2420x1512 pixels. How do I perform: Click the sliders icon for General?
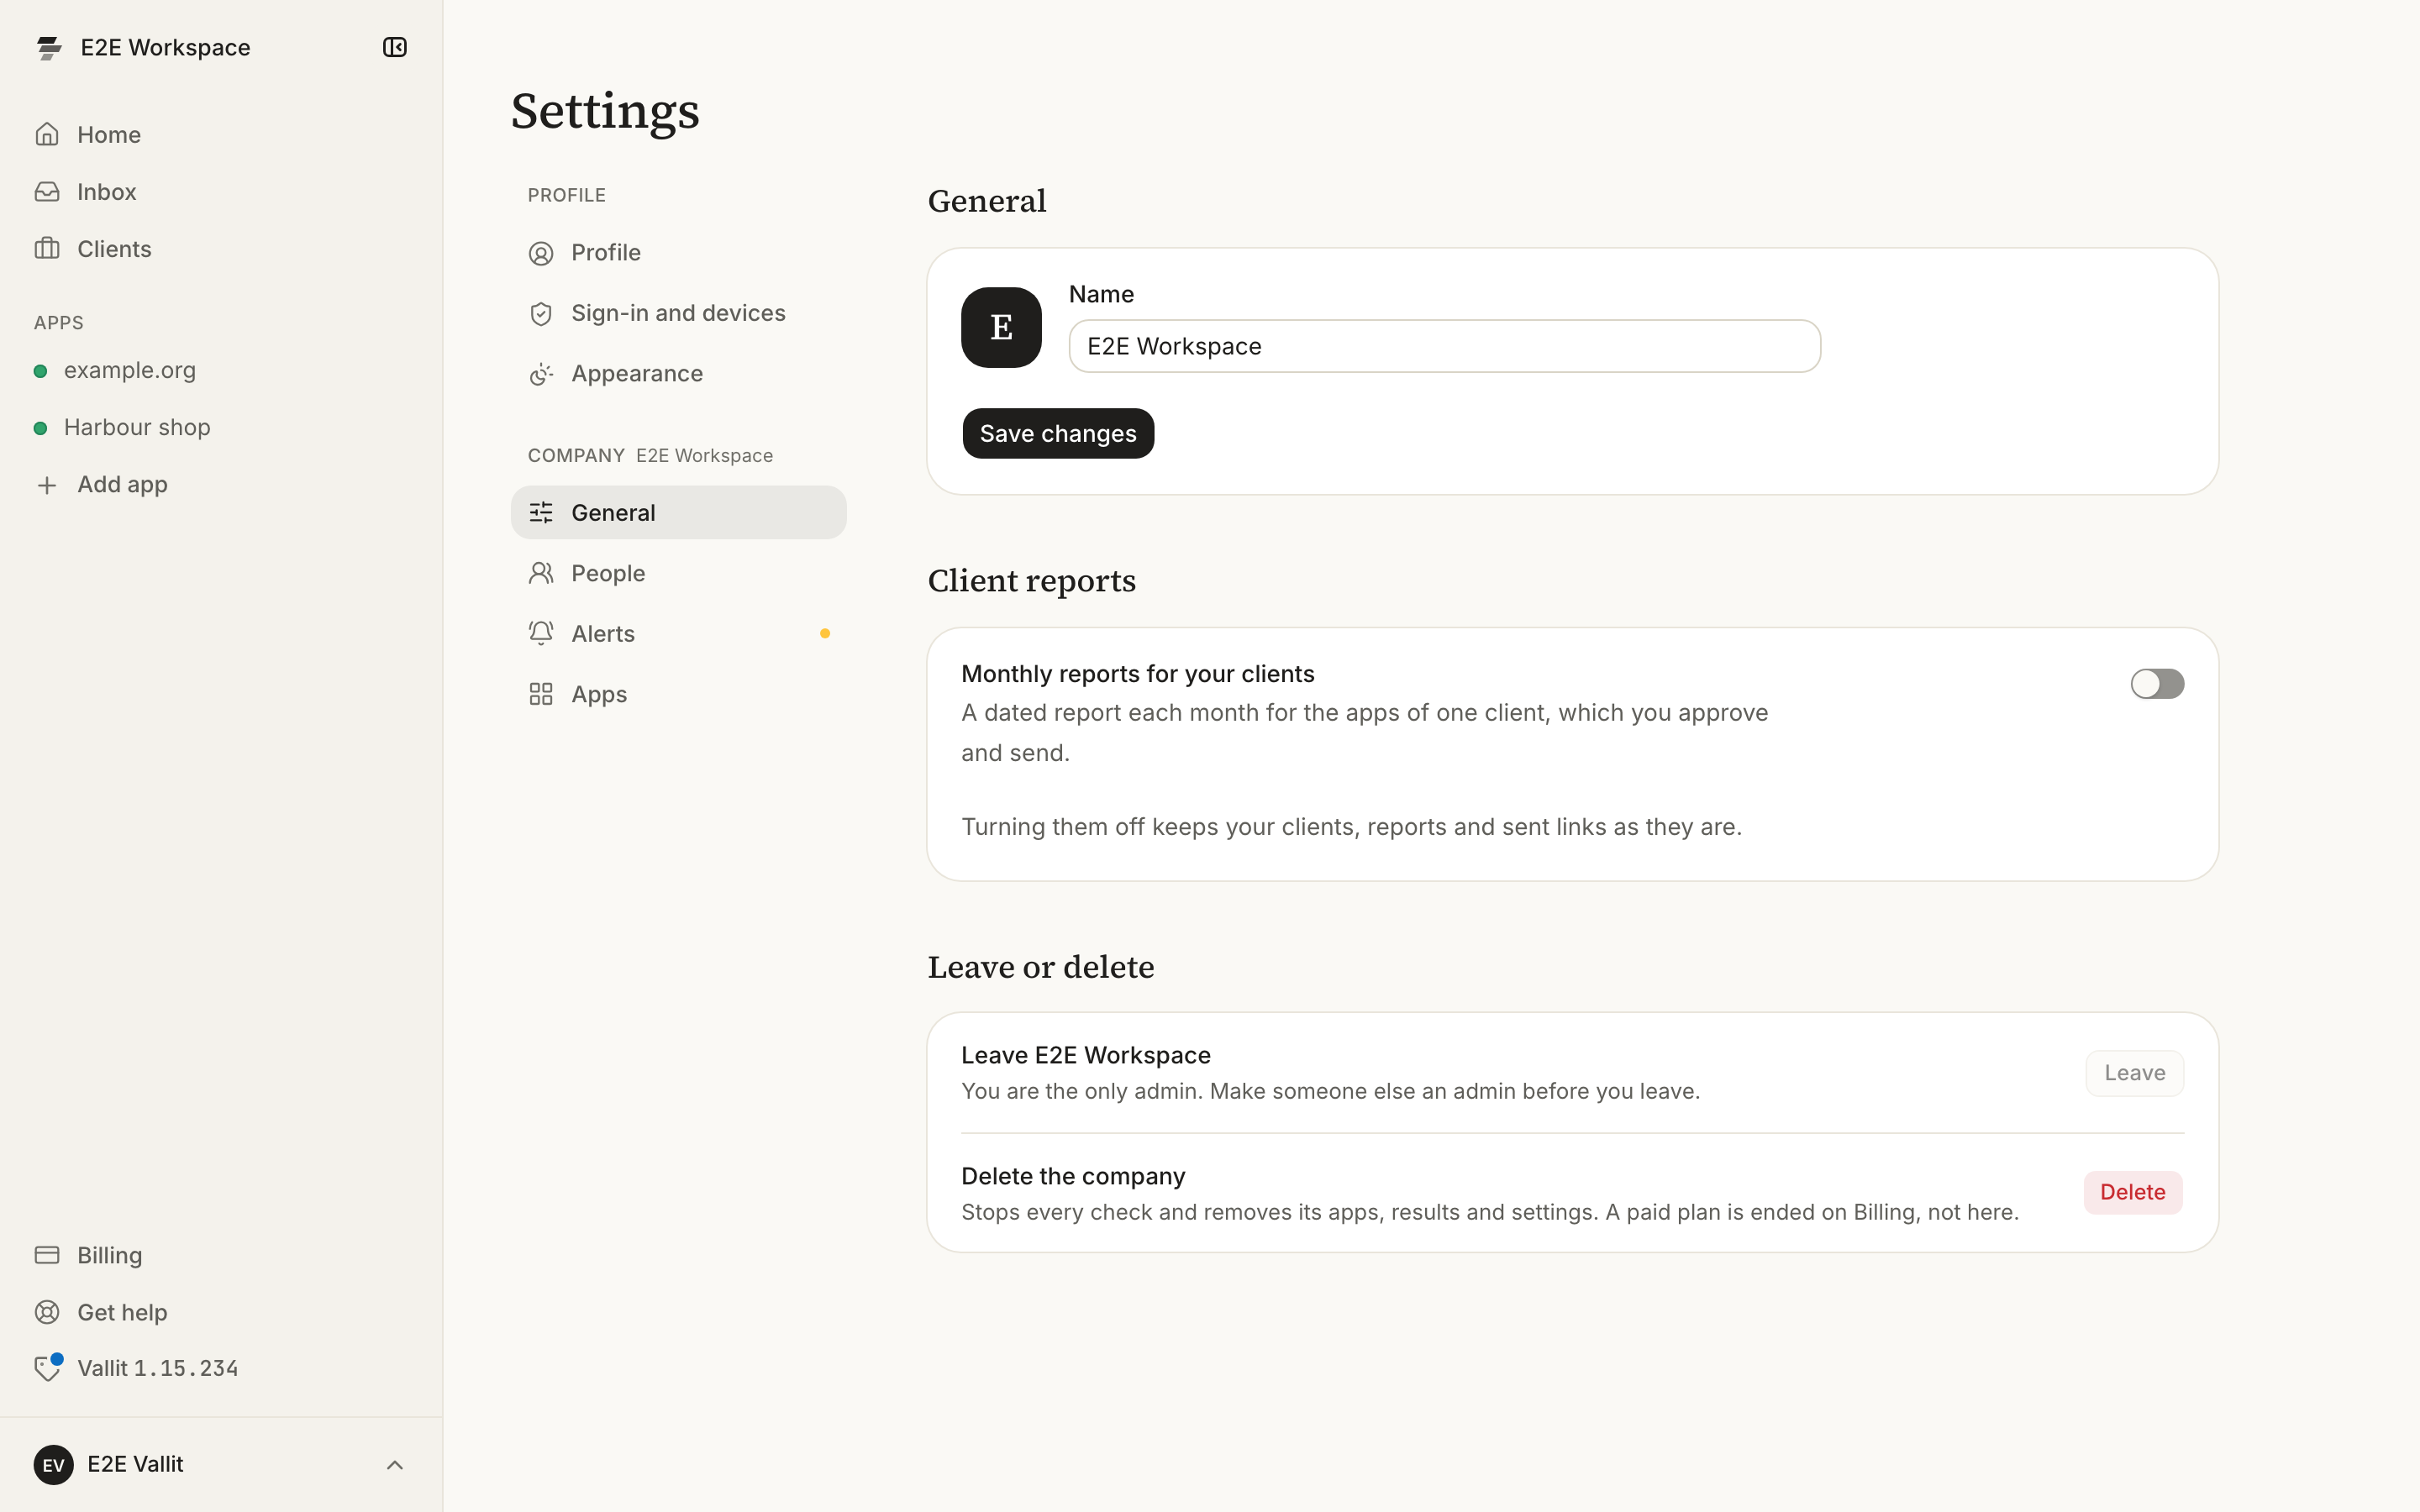541,513
